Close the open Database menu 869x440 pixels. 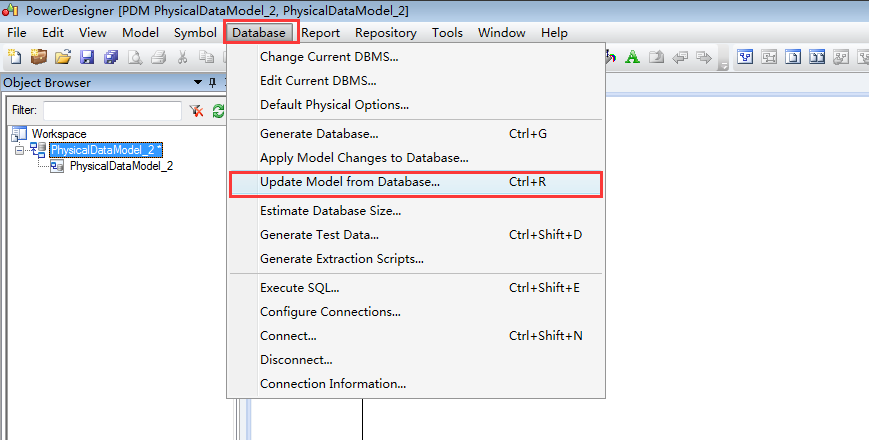pyautogui.click(x=259, y=33)
